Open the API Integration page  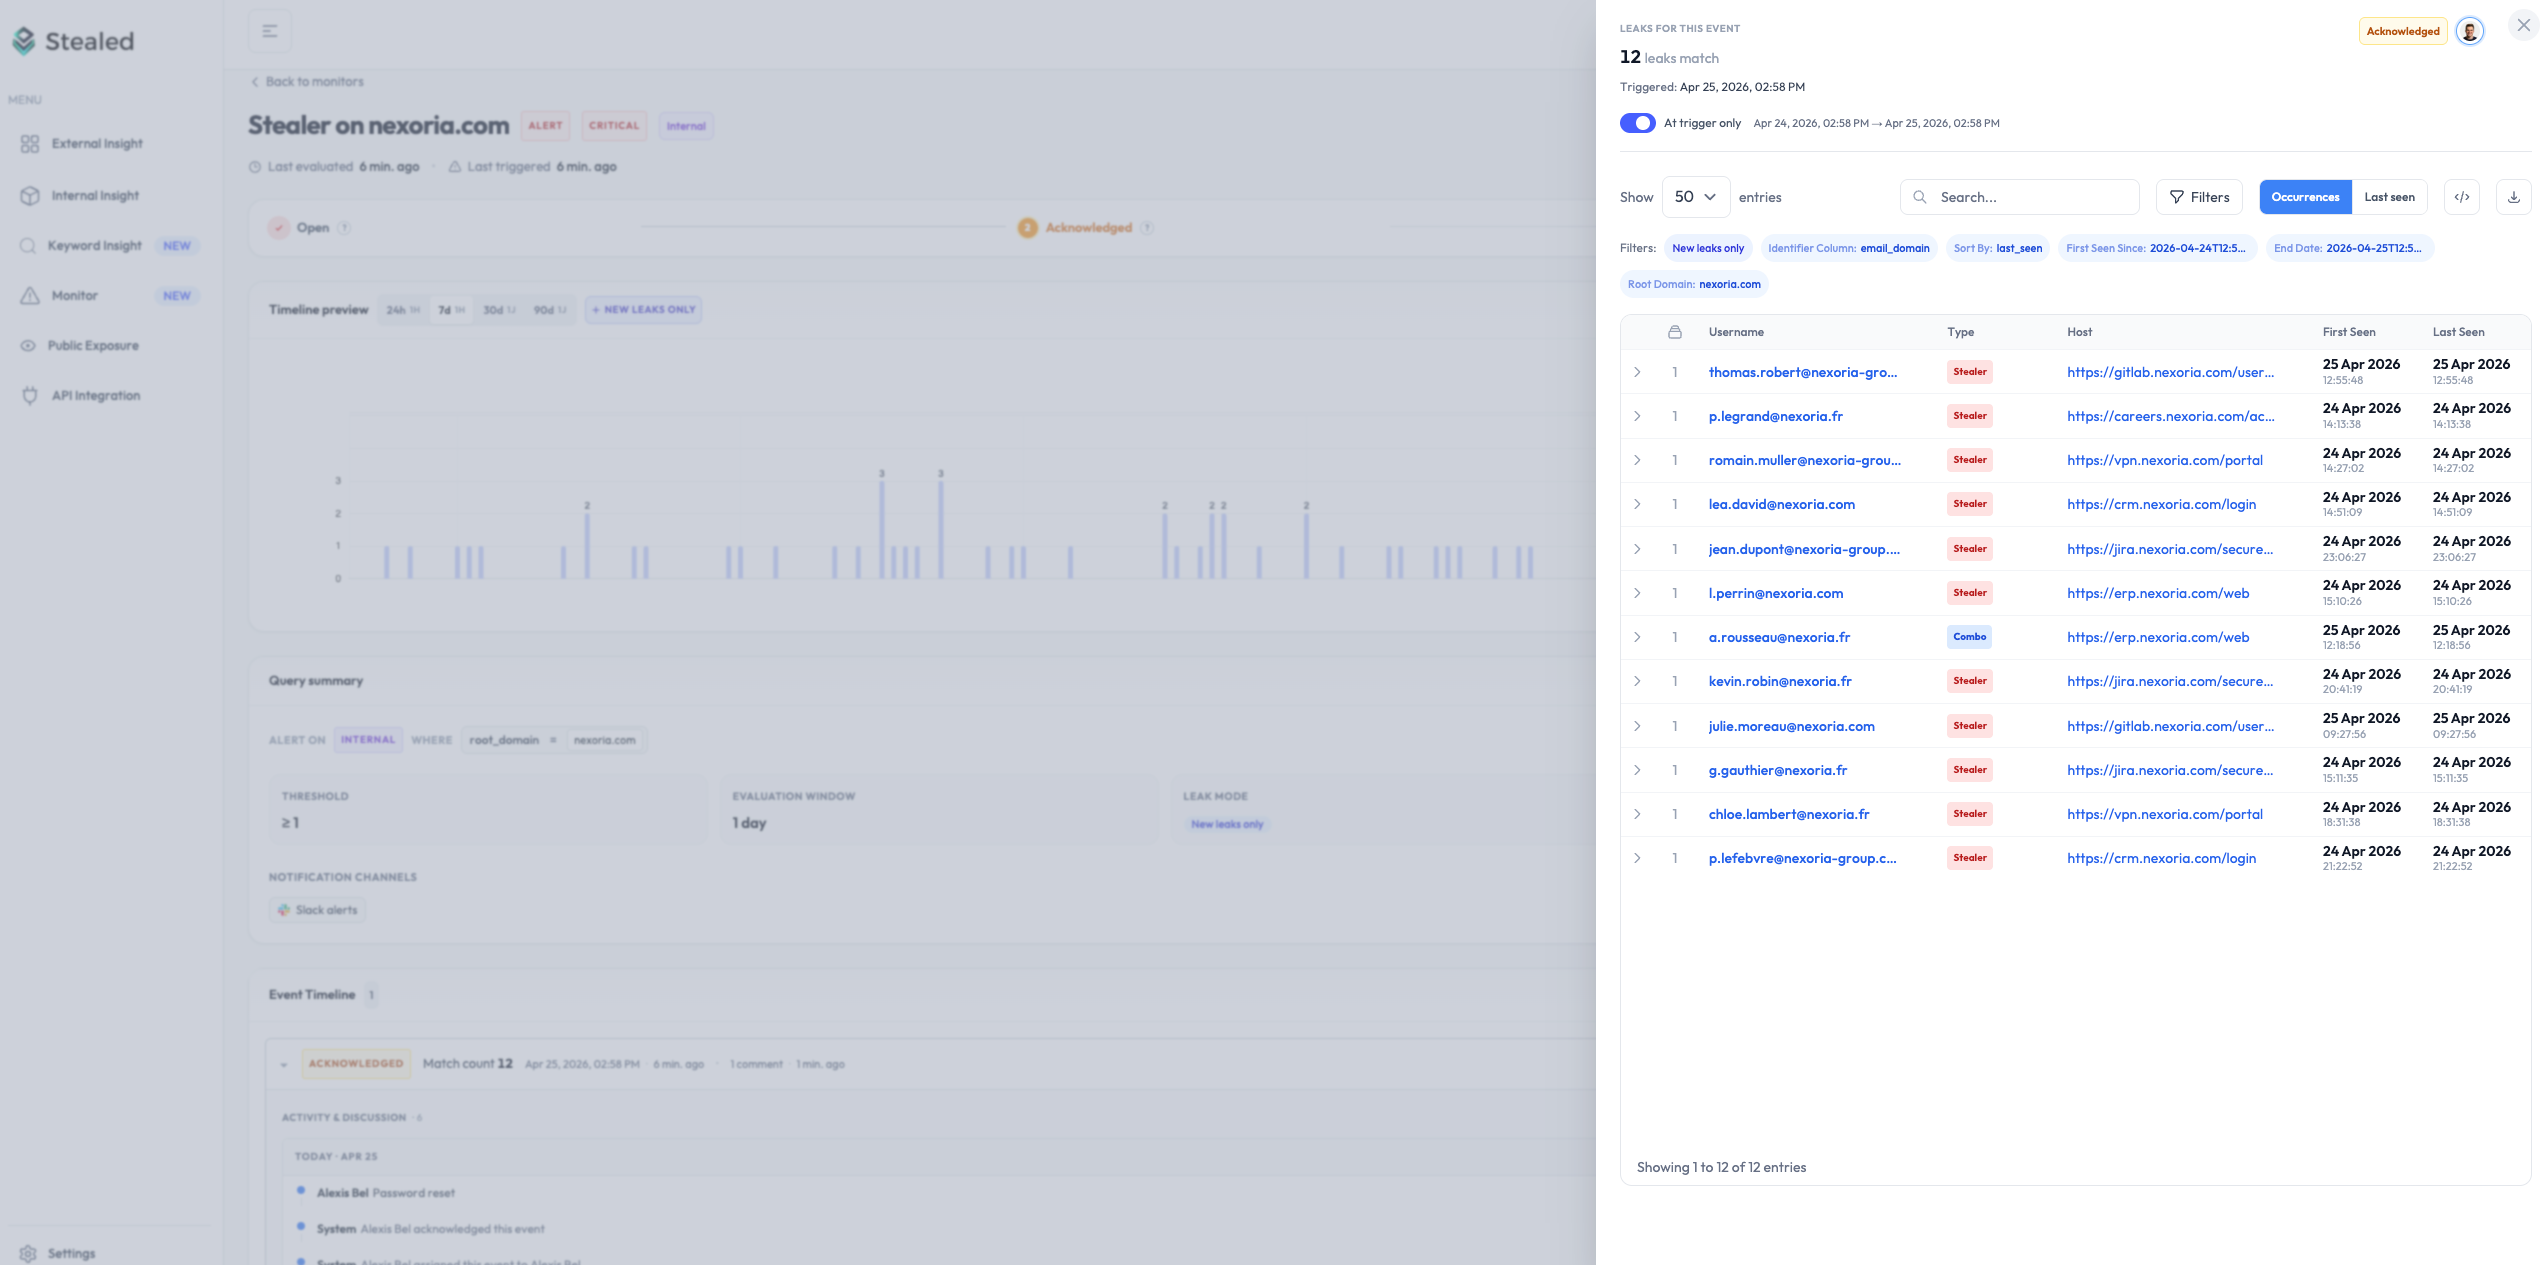click(x=95, y=395)
